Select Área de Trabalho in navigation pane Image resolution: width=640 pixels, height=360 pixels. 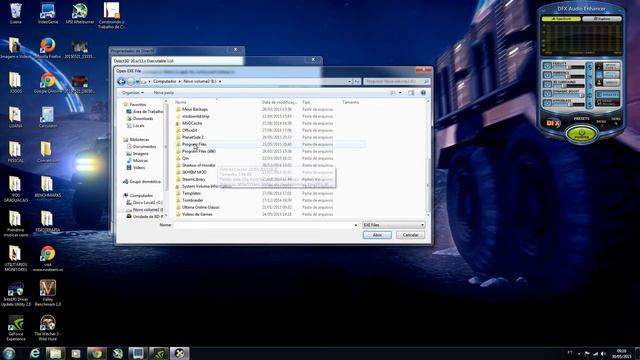pos(145,111)
